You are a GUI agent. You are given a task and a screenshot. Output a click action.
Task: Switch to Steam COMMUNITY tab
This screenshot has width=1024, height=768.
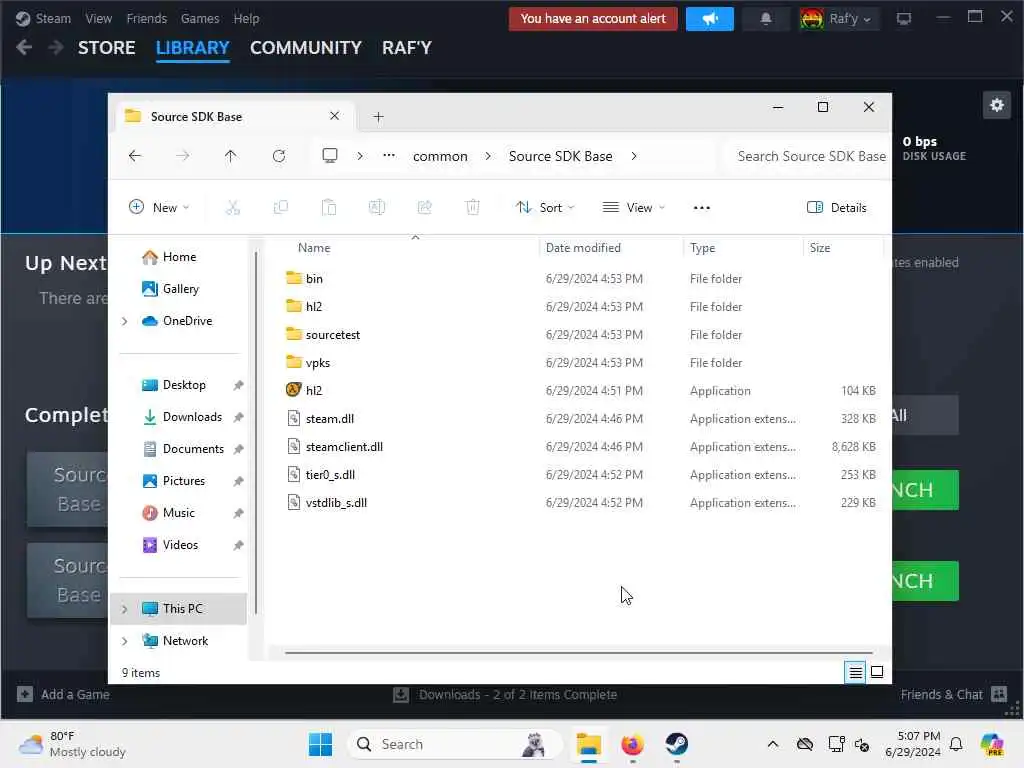(306, 48)
